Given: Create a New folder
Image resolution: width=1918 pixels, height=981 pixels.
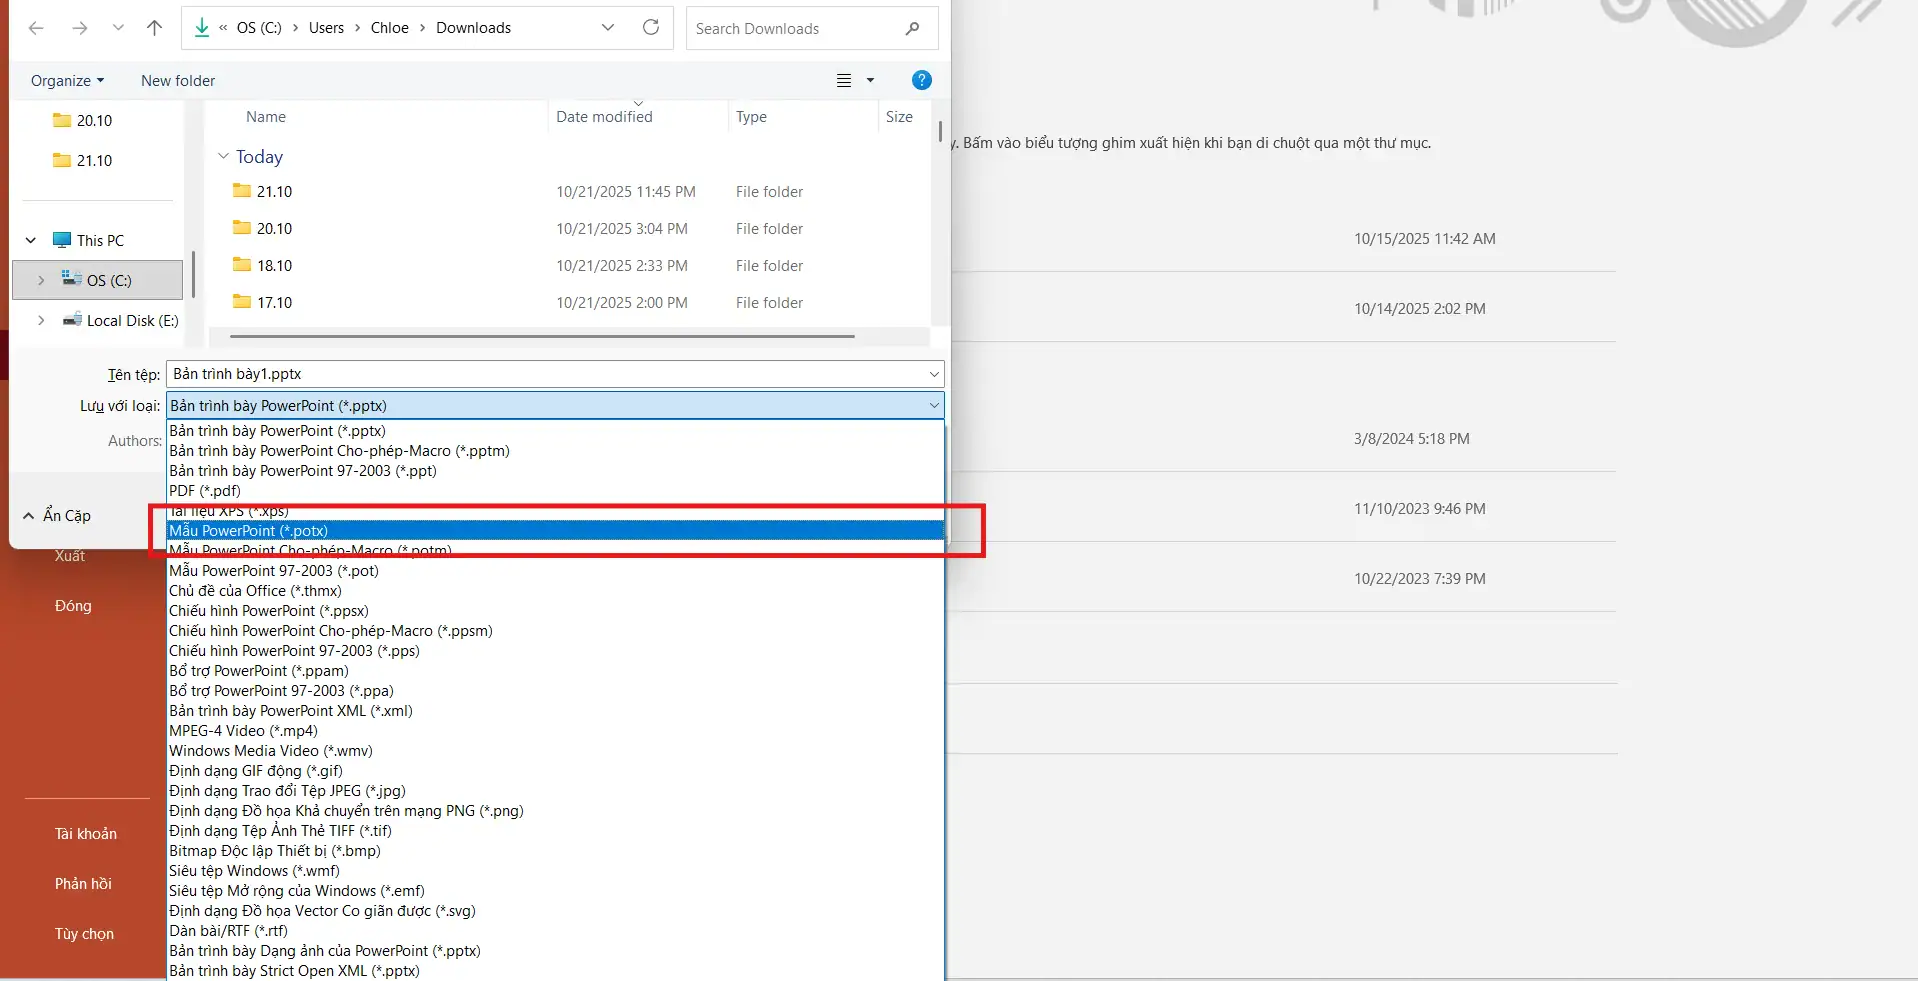Looking at the screenshot, I should [x=177, y=80].
